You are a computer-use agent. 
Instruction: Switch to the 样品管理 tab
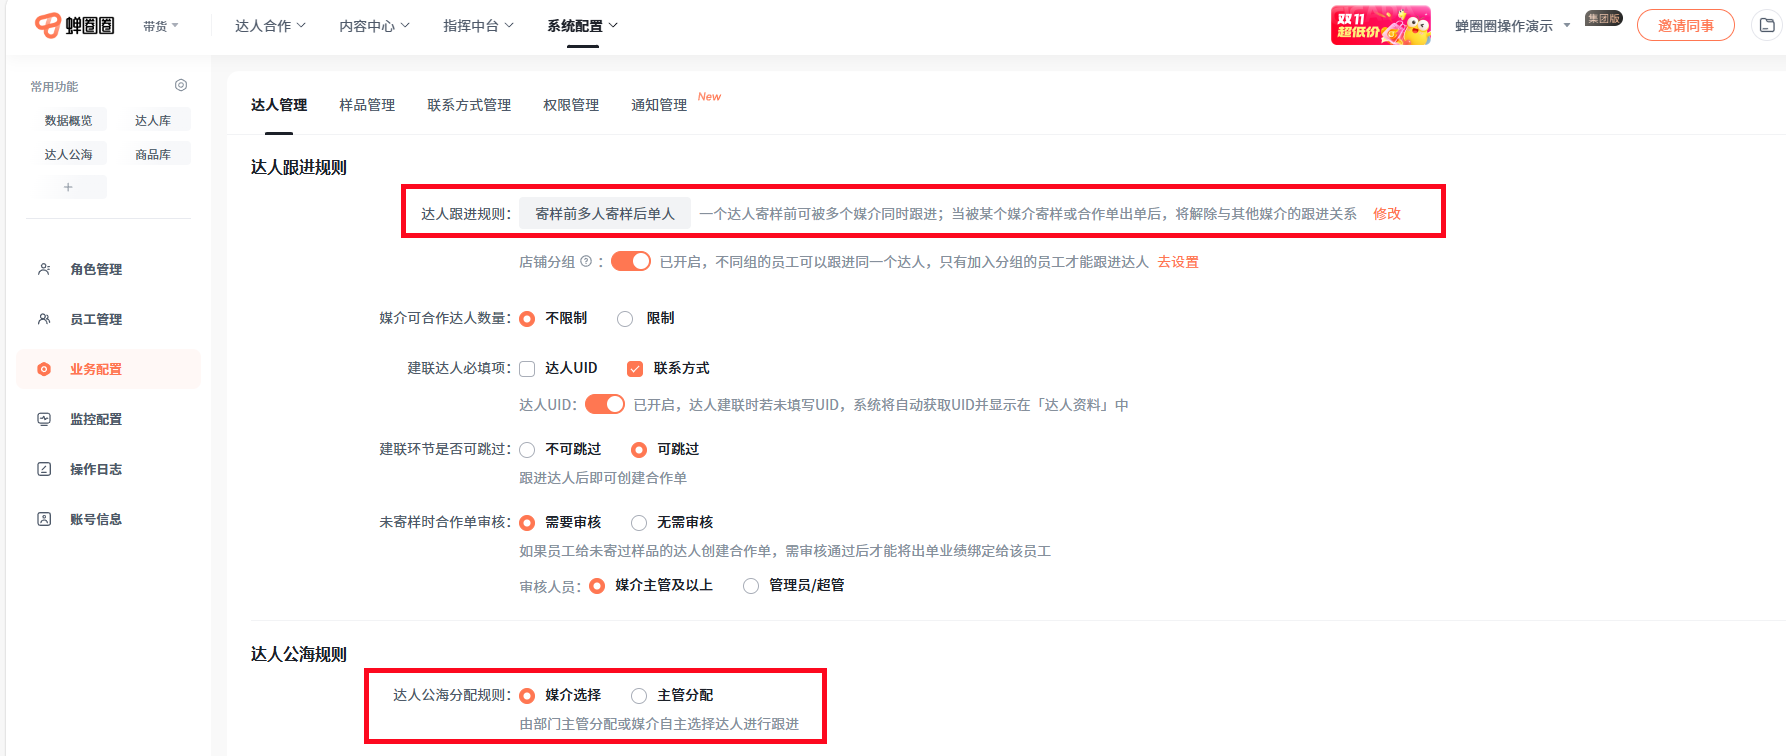coord(367,105)
